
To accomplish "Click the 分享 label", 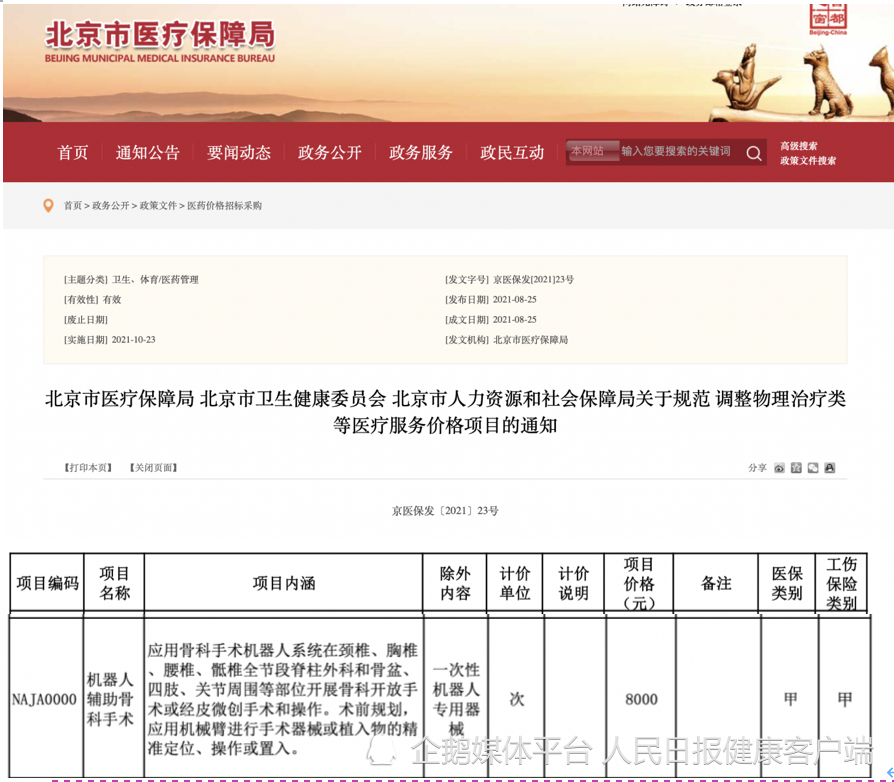I will (758, 468).
